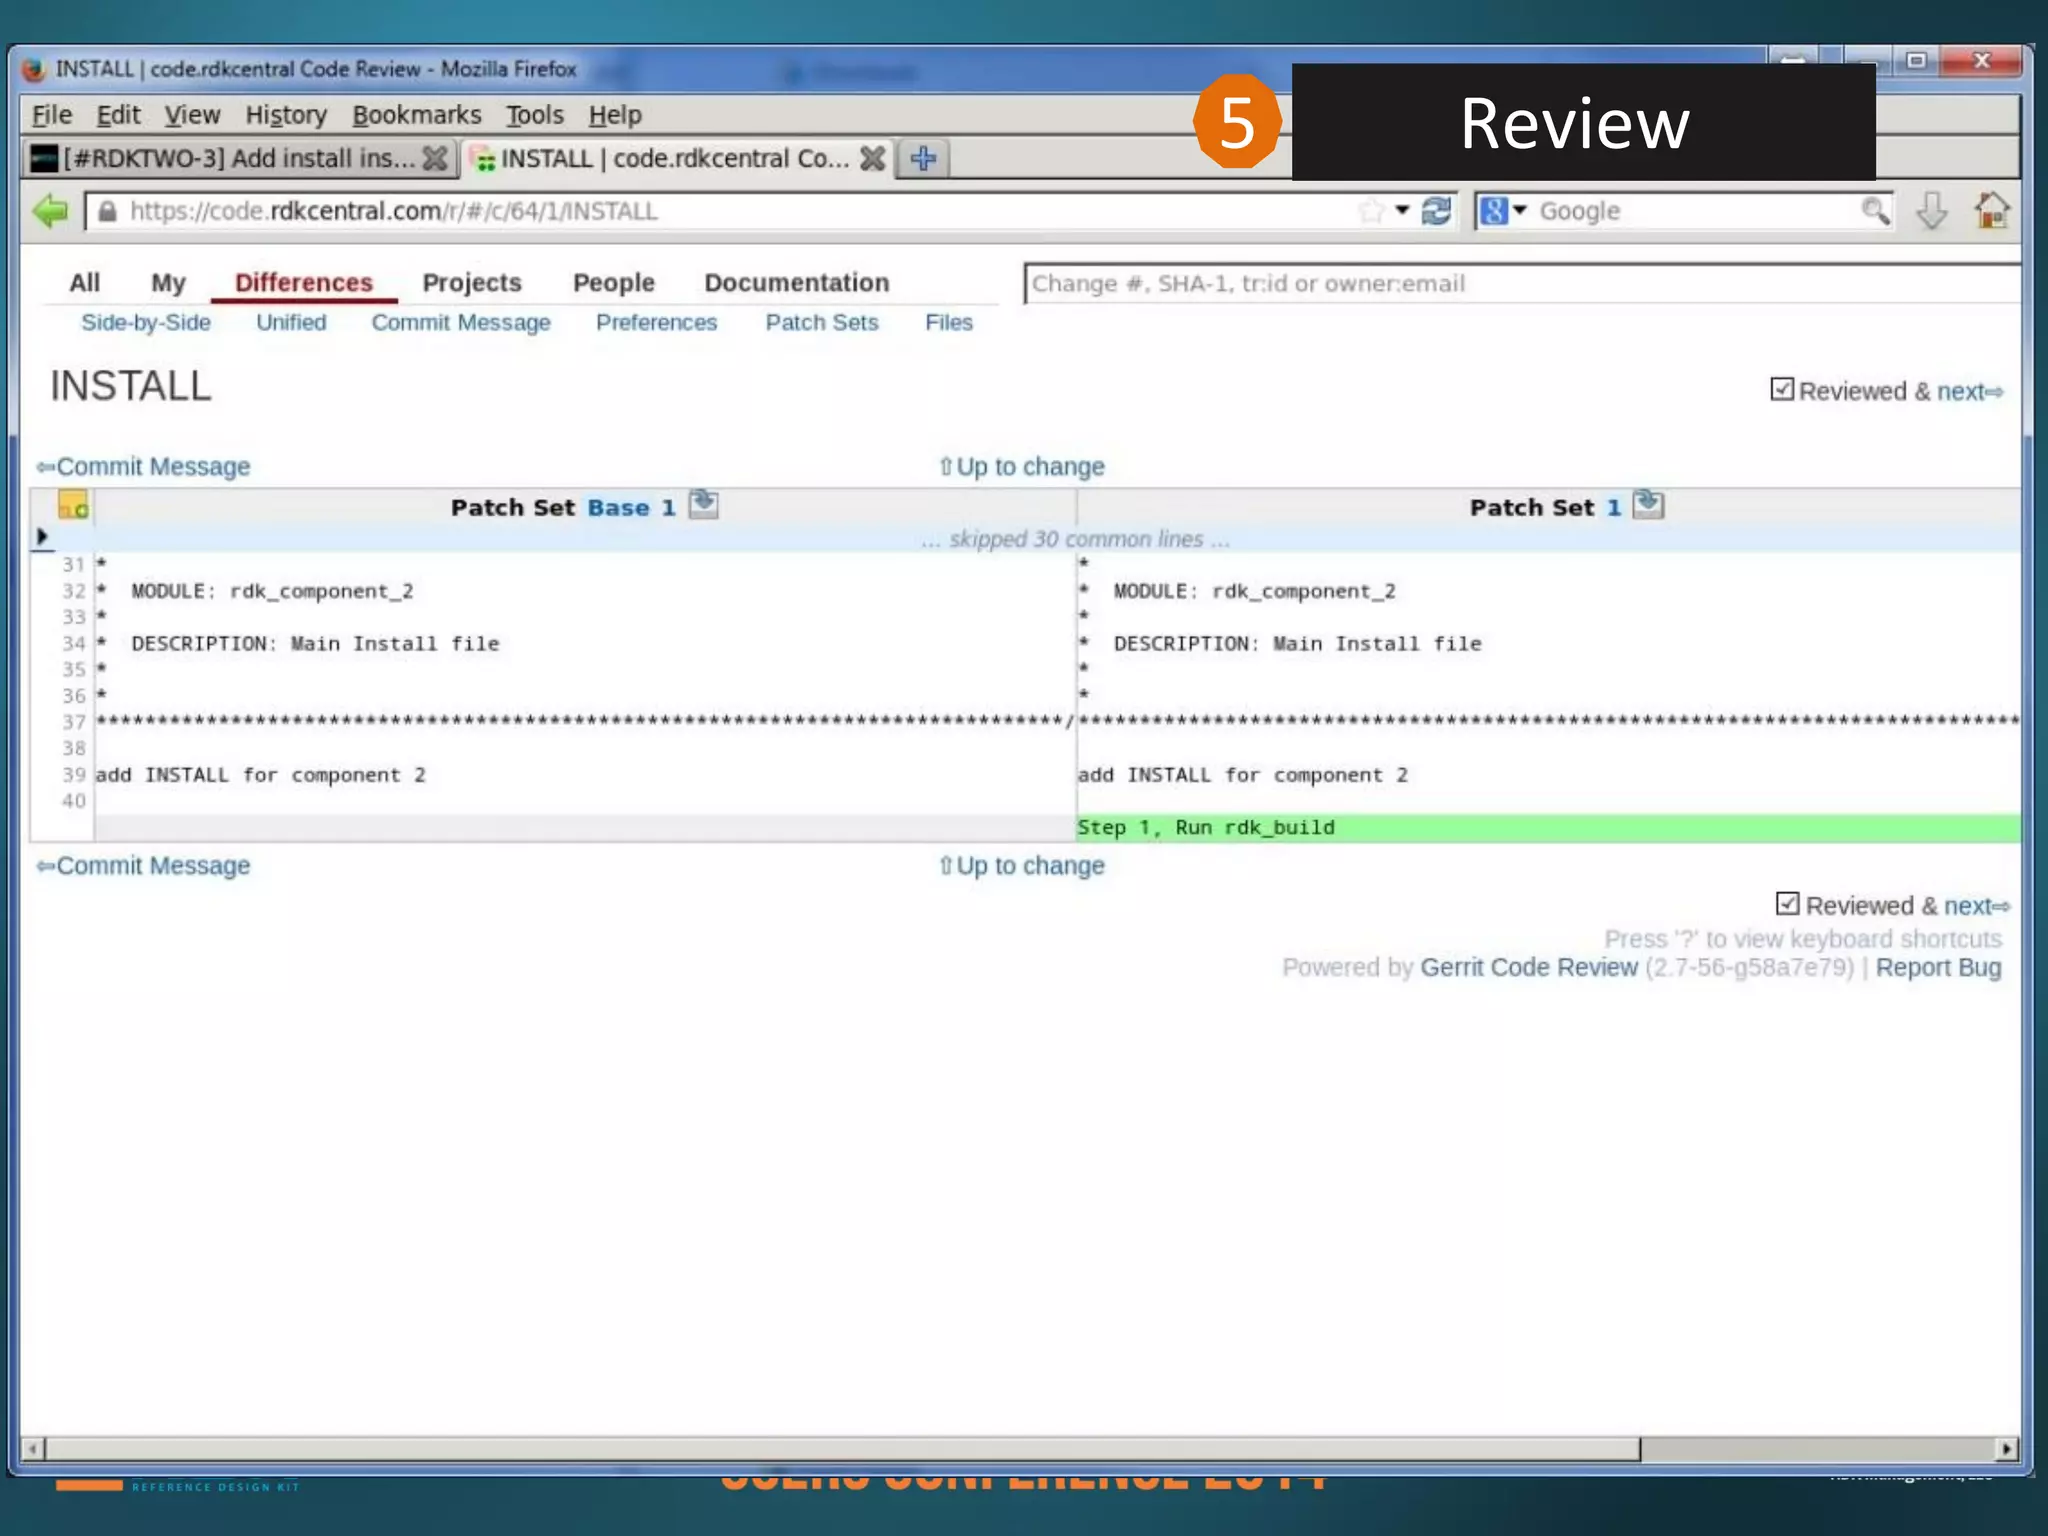This screenshot has width=2048, height=1536.
Task: Open the Side-by-Side diff view
Action: 146,322
